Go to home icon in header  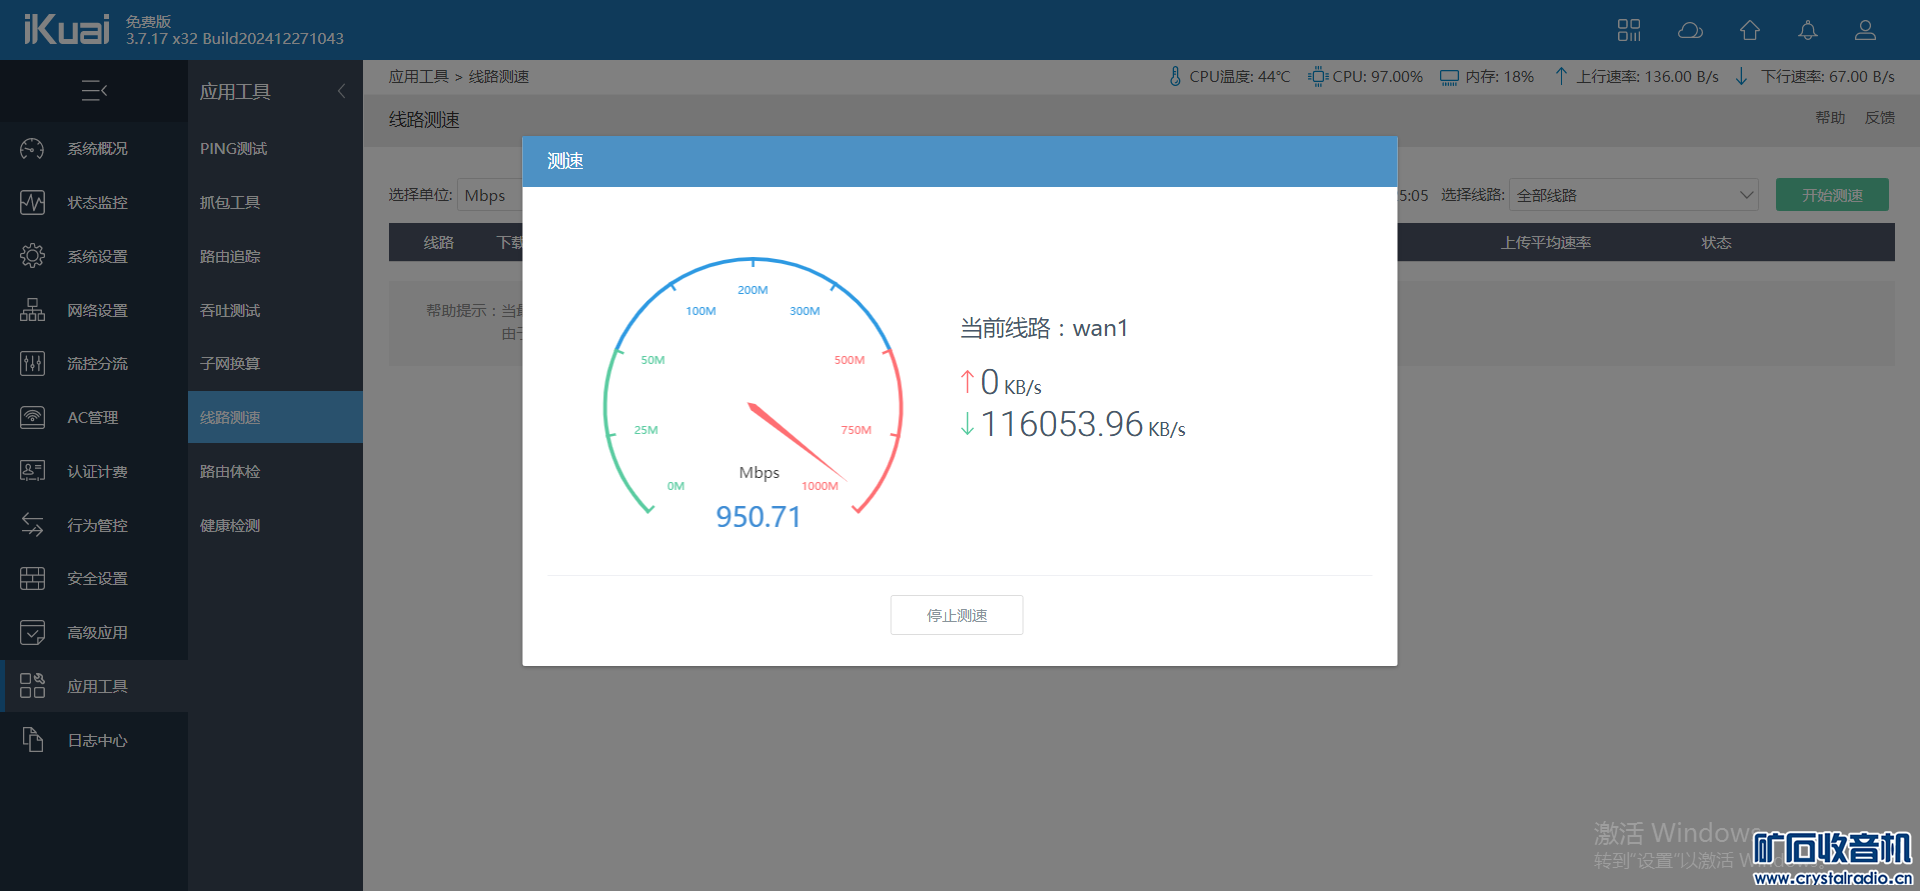pyautogui.click(x=1749, y=30)
